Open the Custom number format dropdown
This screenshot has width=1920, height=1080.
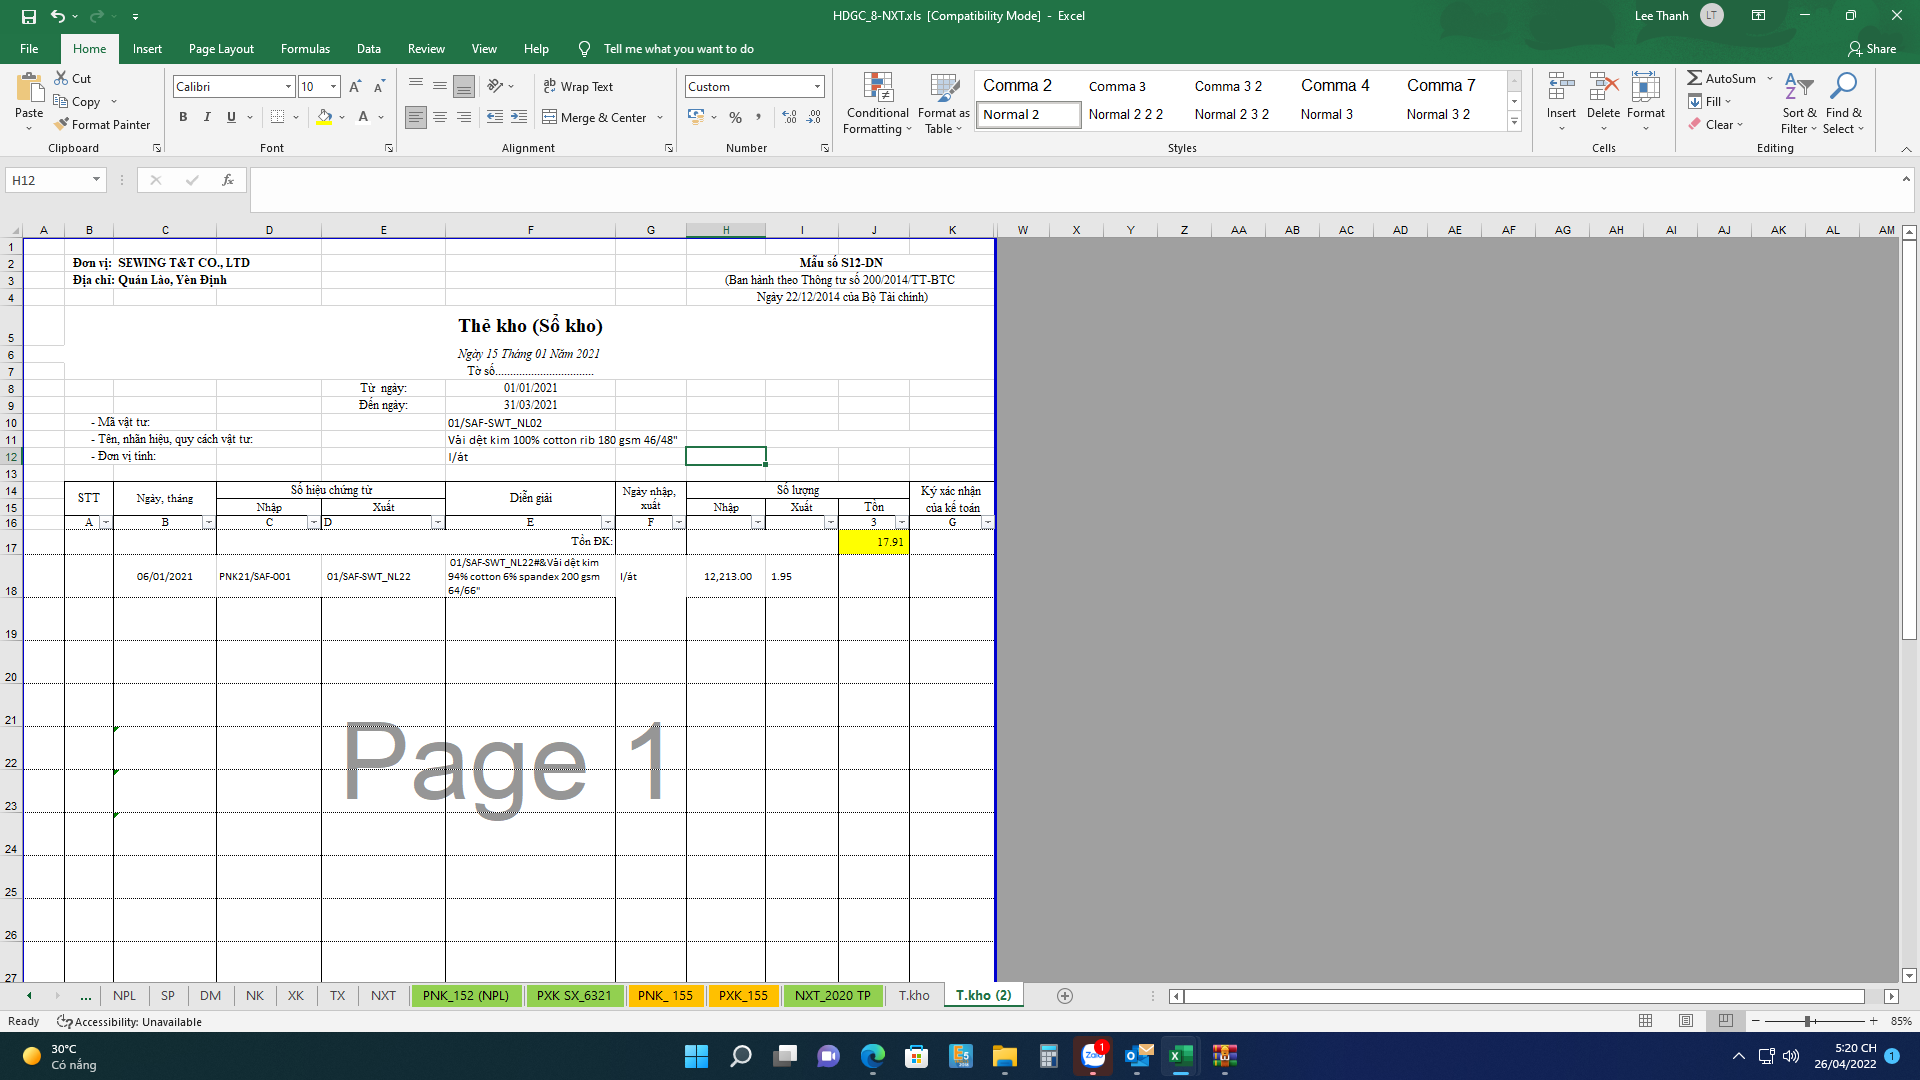pyautogui.click(x=817, y=87)
